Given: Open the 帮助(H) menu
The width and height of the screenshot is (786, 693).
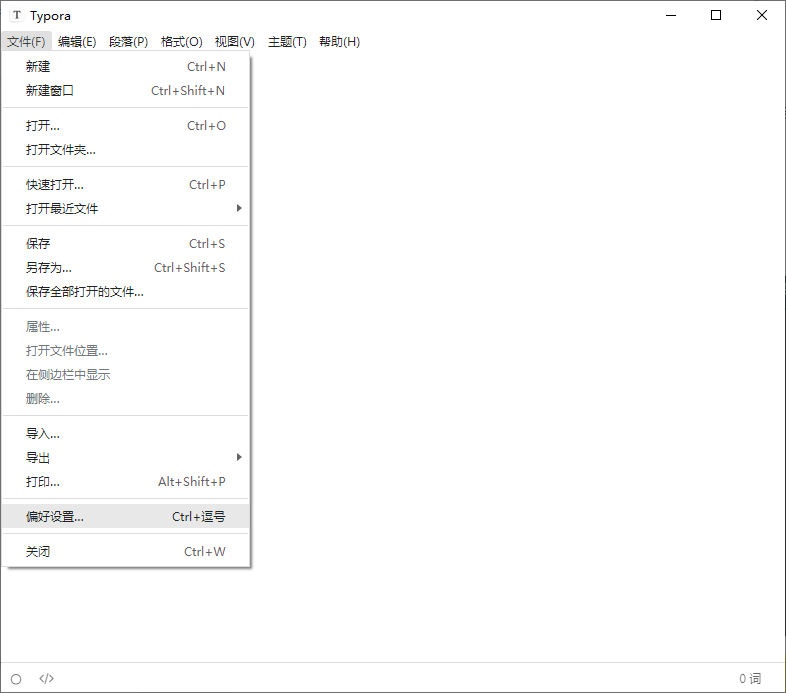Looking at the screenshot, I should (339, 42).
